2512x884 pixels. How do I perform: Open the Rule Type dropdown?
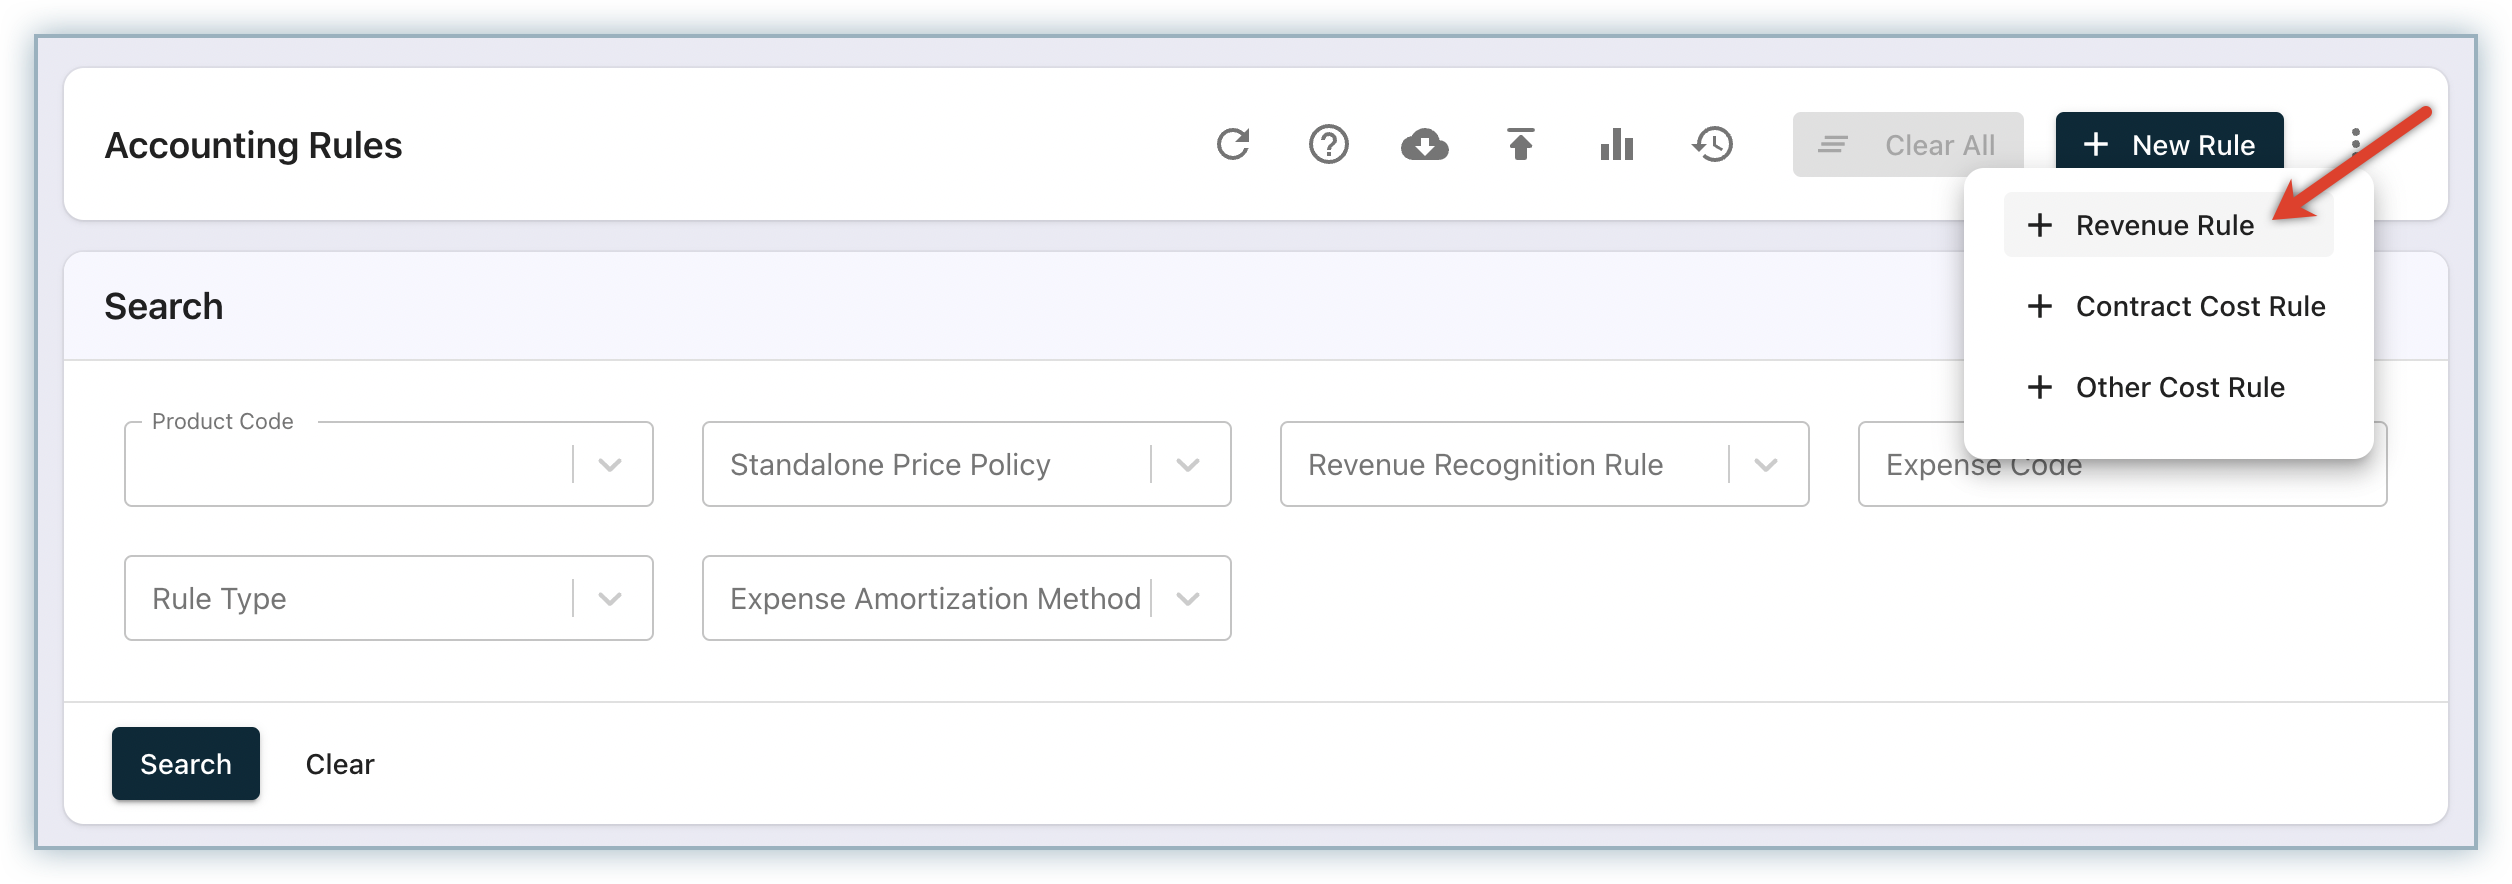pyautogui.click(x=610, y=599)
